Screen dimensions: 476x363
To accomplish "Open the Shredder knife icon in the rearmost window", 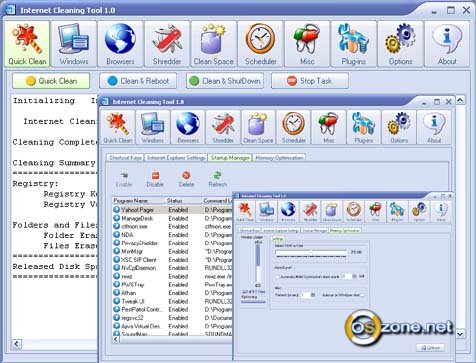I will (x=167, y=44).
